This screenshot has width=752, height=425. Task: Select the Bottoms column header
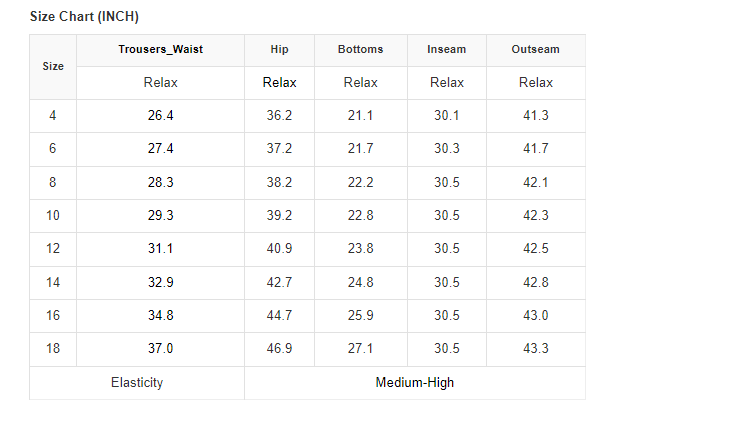(360, 49)
